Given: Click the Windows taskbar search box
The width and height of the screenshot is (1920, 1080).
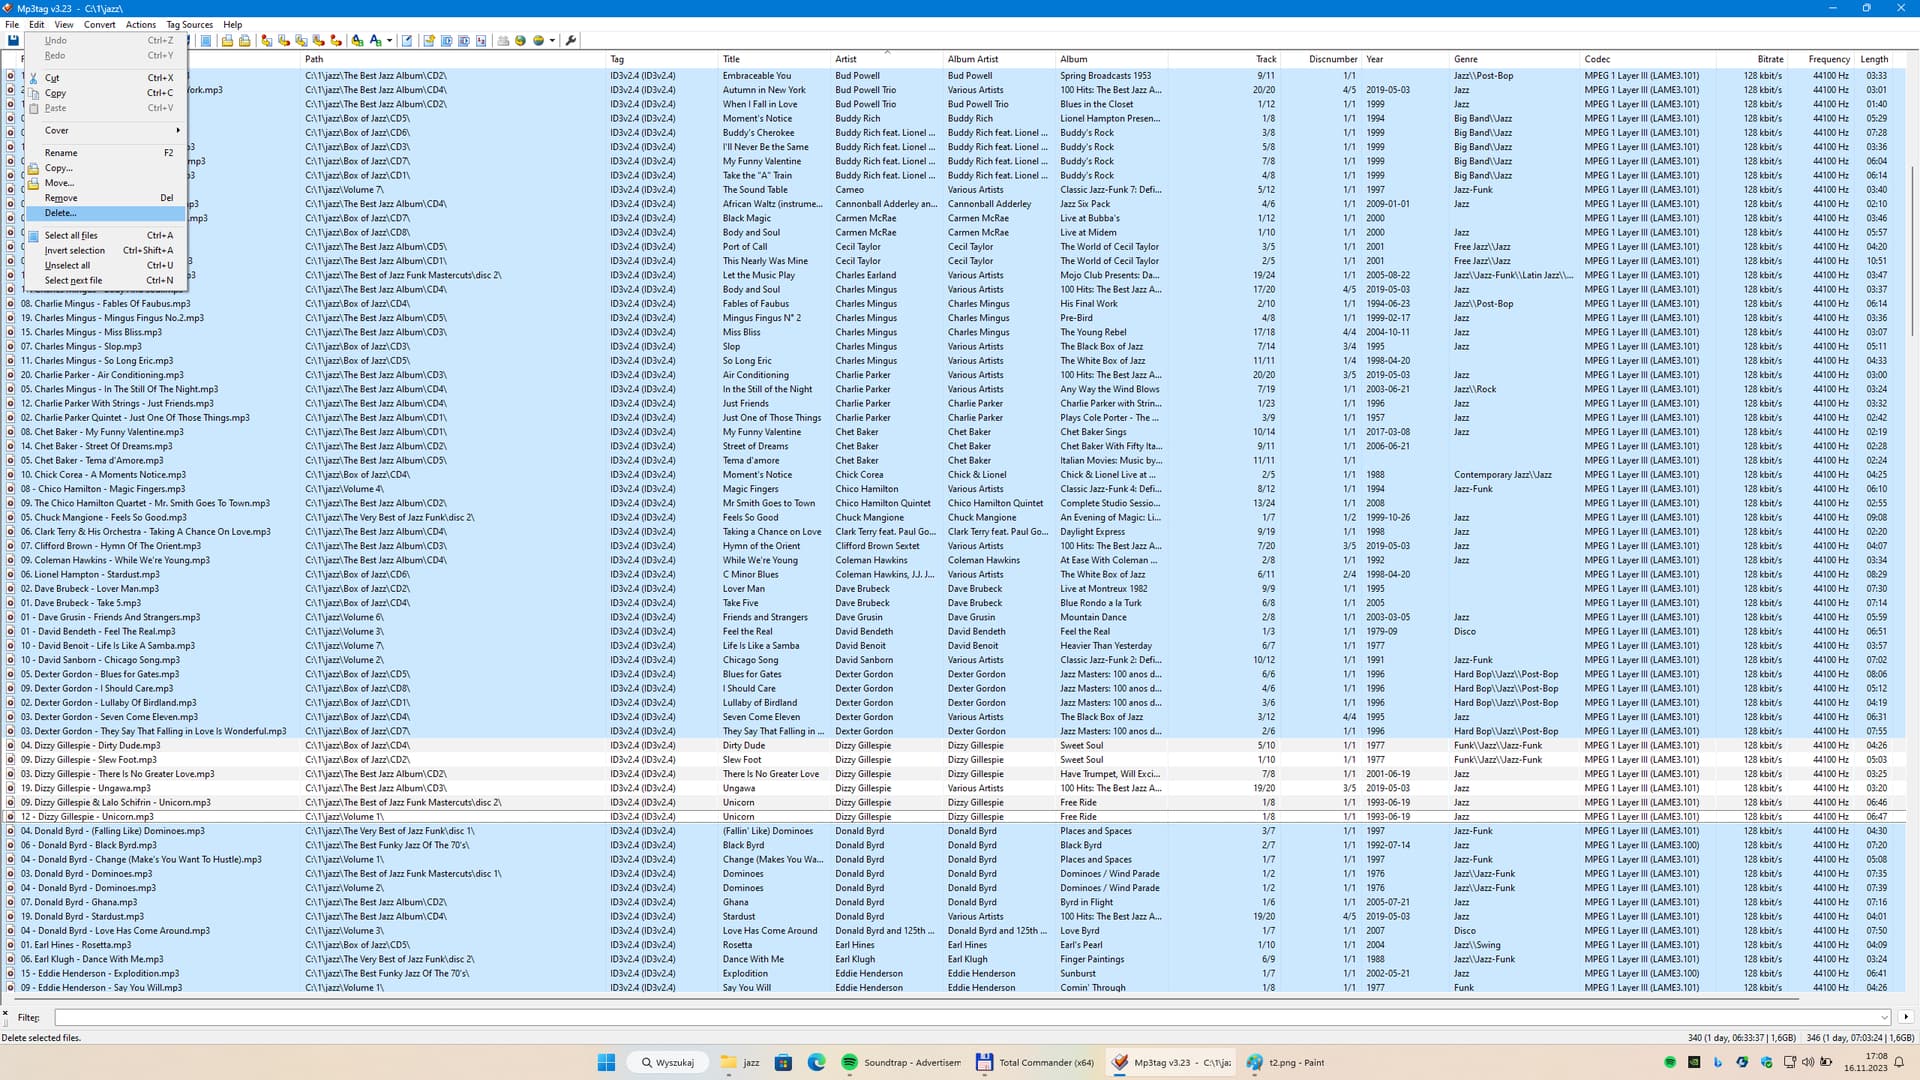Looking at the screenshot, I should [668, 1062].
